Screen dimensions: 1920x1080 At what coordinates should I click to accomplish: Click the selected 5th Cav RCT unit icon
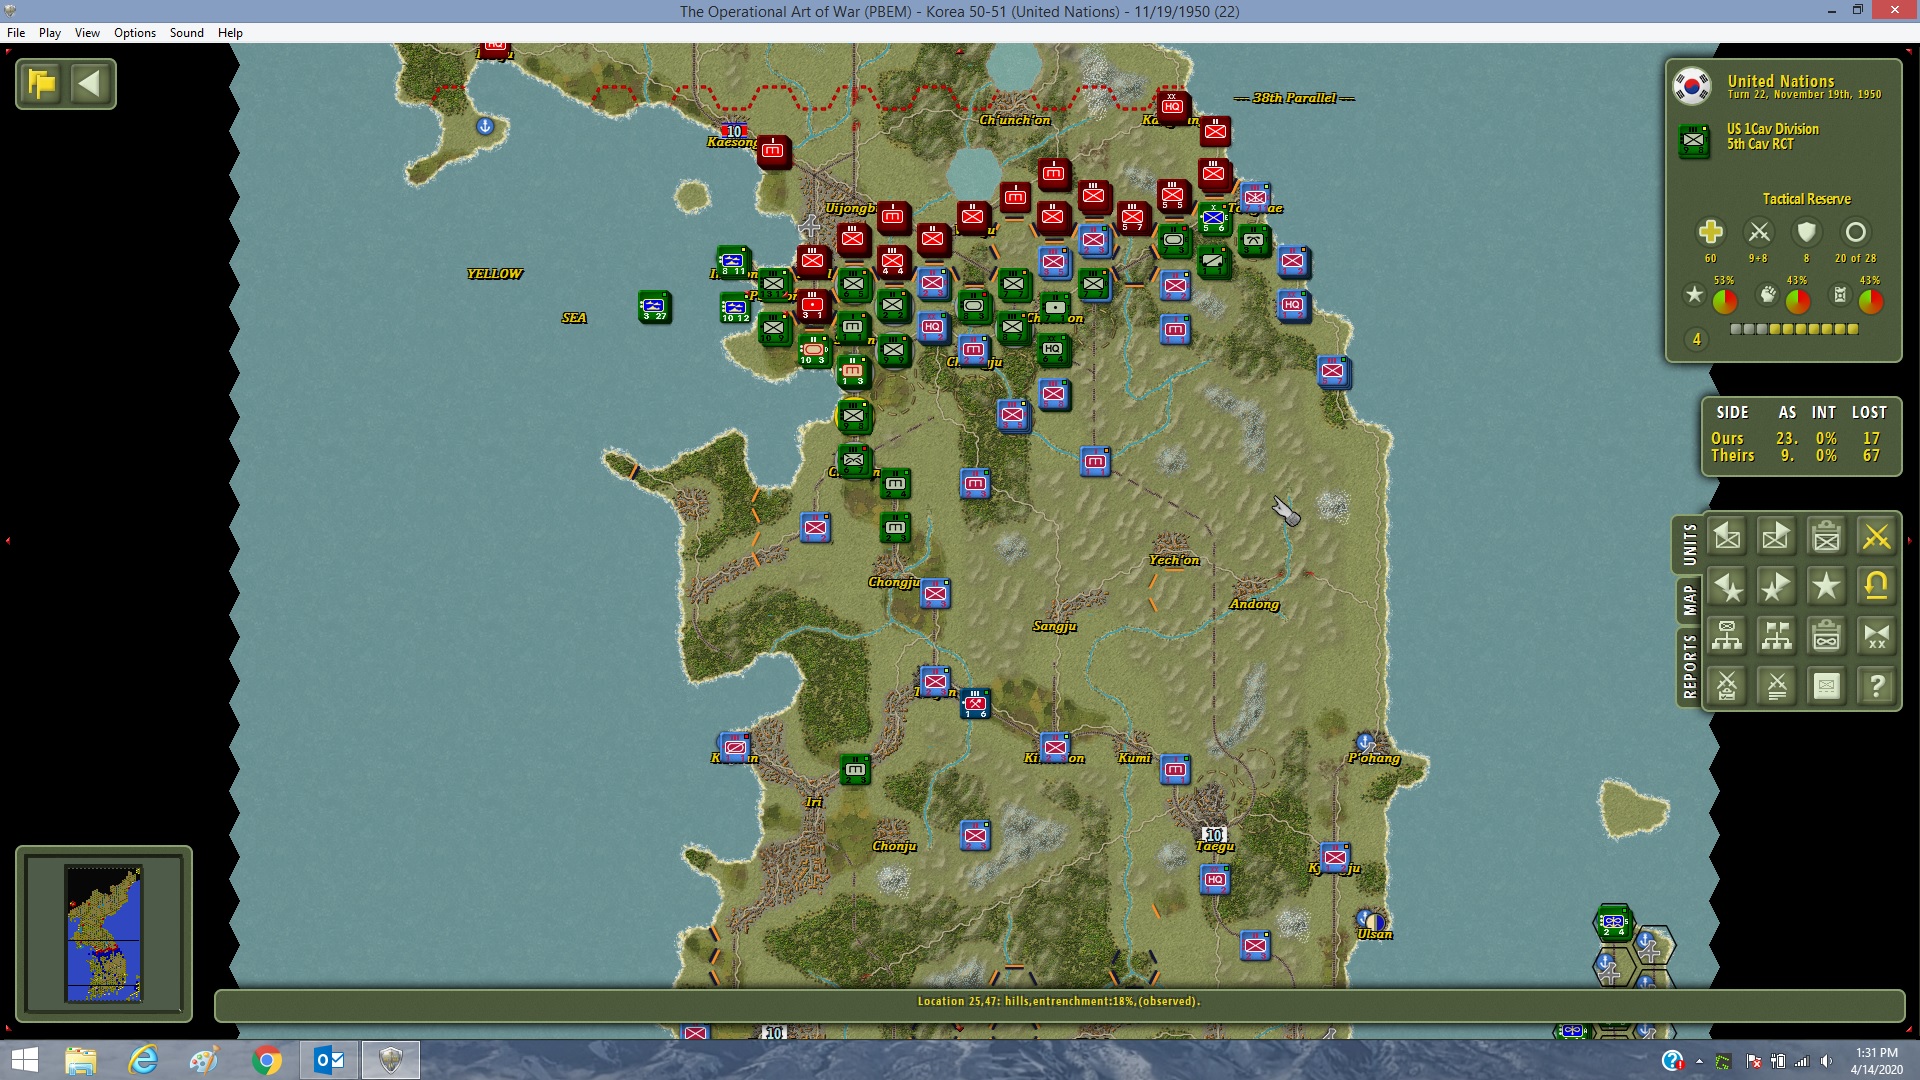coord(1693,140)
